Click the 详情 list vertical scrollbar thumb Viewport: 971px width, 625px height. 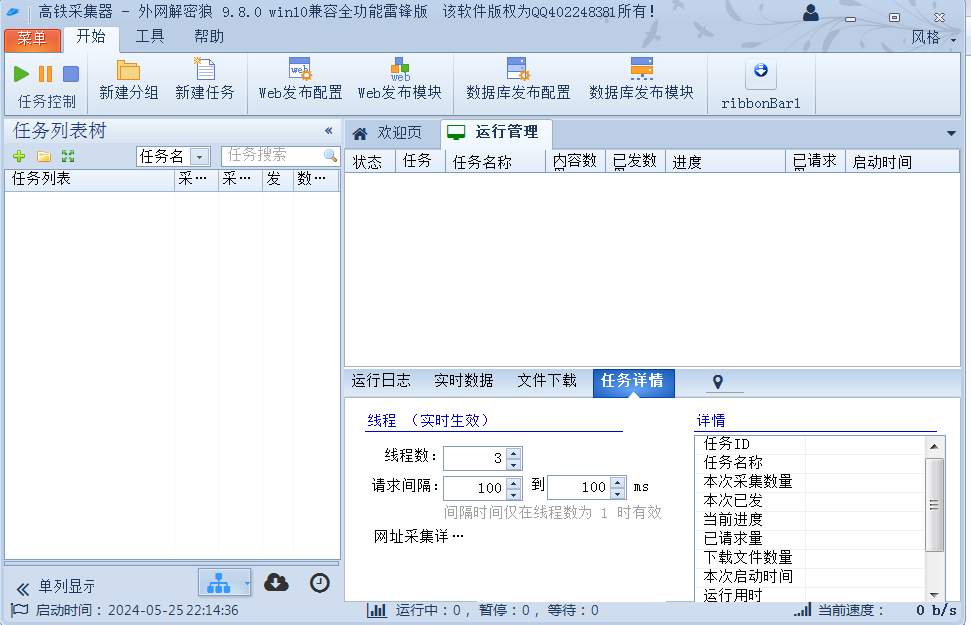[934, 505]
